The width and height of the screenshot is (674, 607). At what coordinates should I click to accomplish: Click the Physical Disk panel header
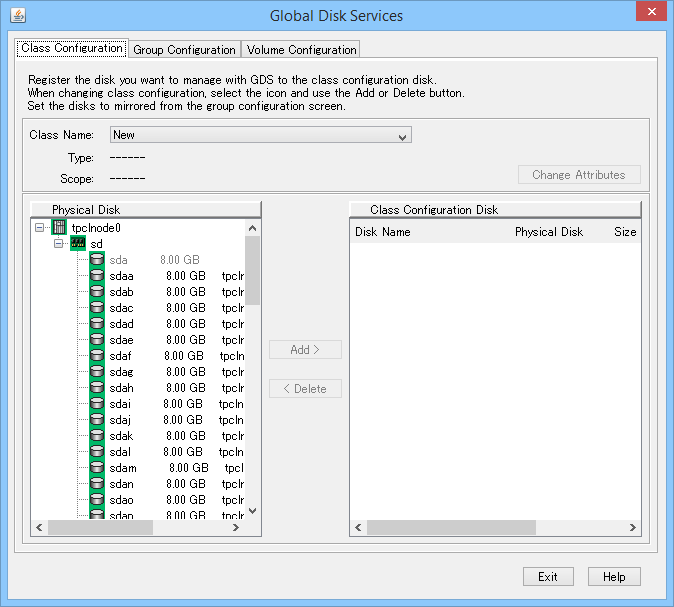click(146, 209)
